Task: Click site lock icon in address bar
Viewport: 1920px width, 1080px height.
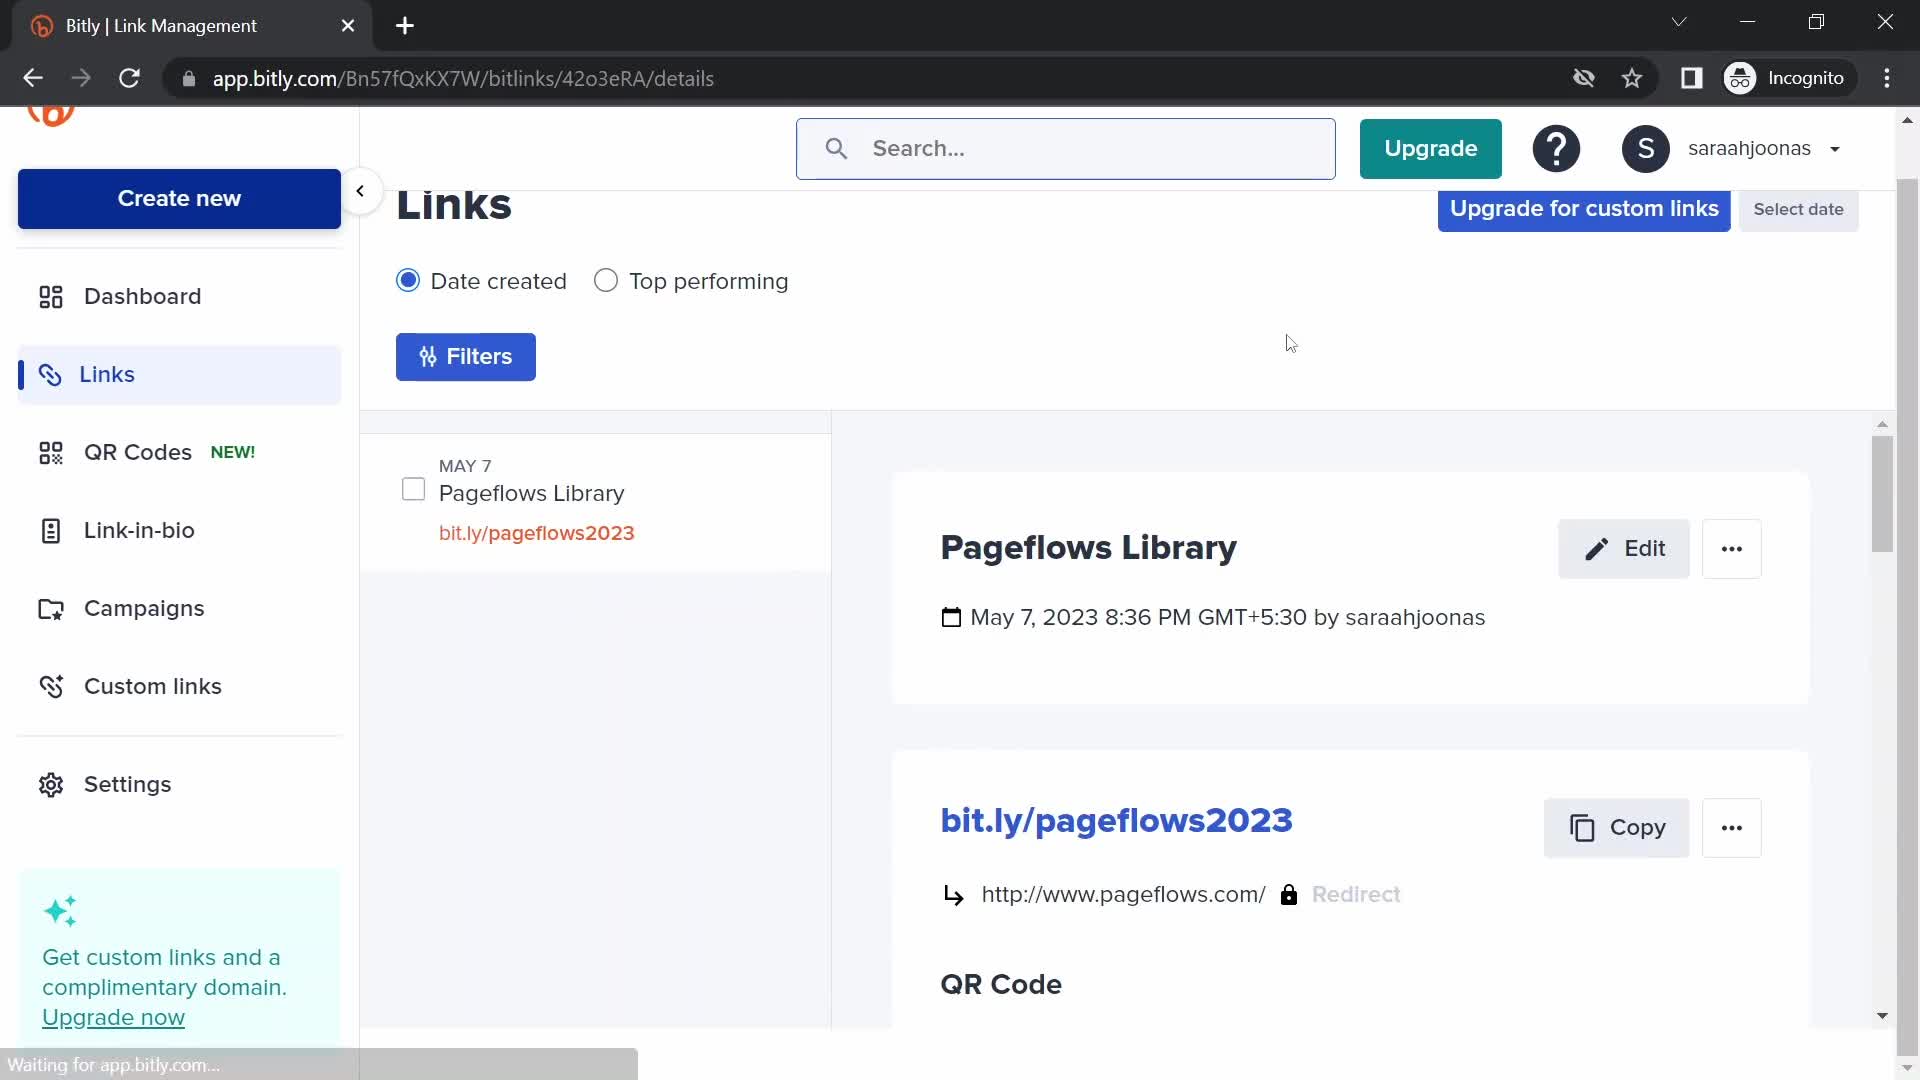Action: (188, 79)
